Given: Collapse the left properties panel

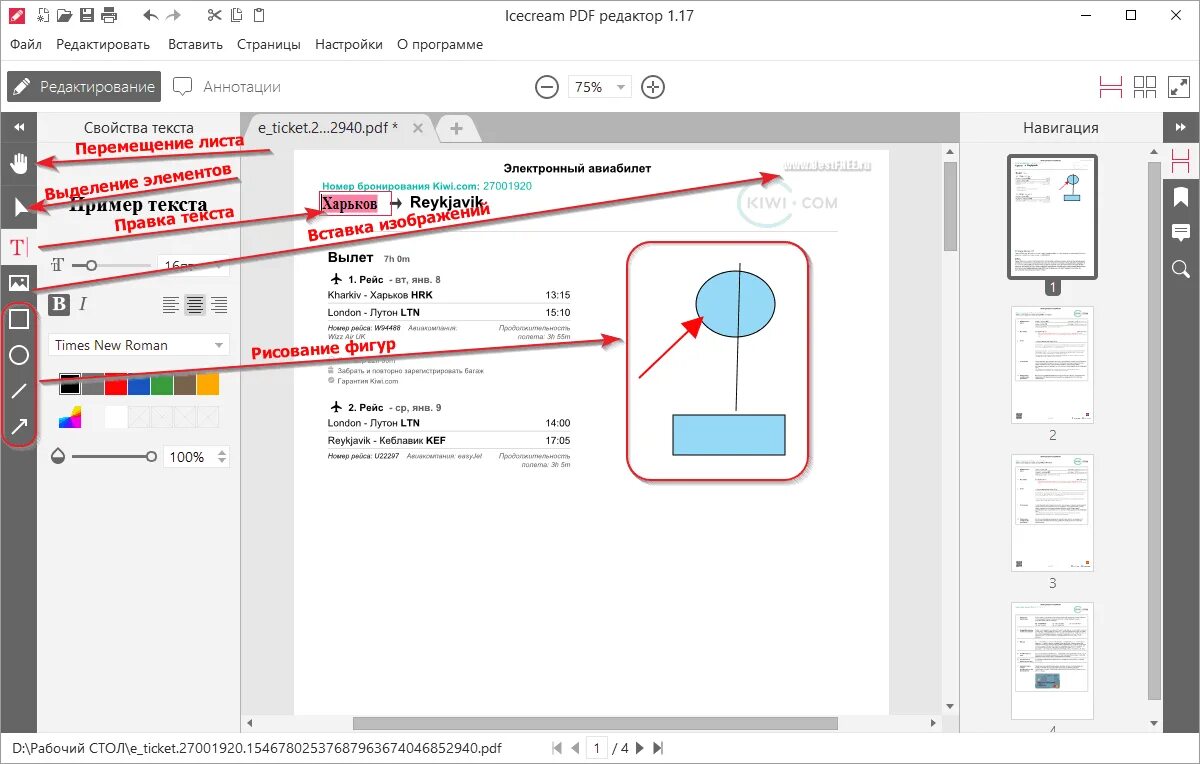Looking at the screenshot, I should coord(18,127).
